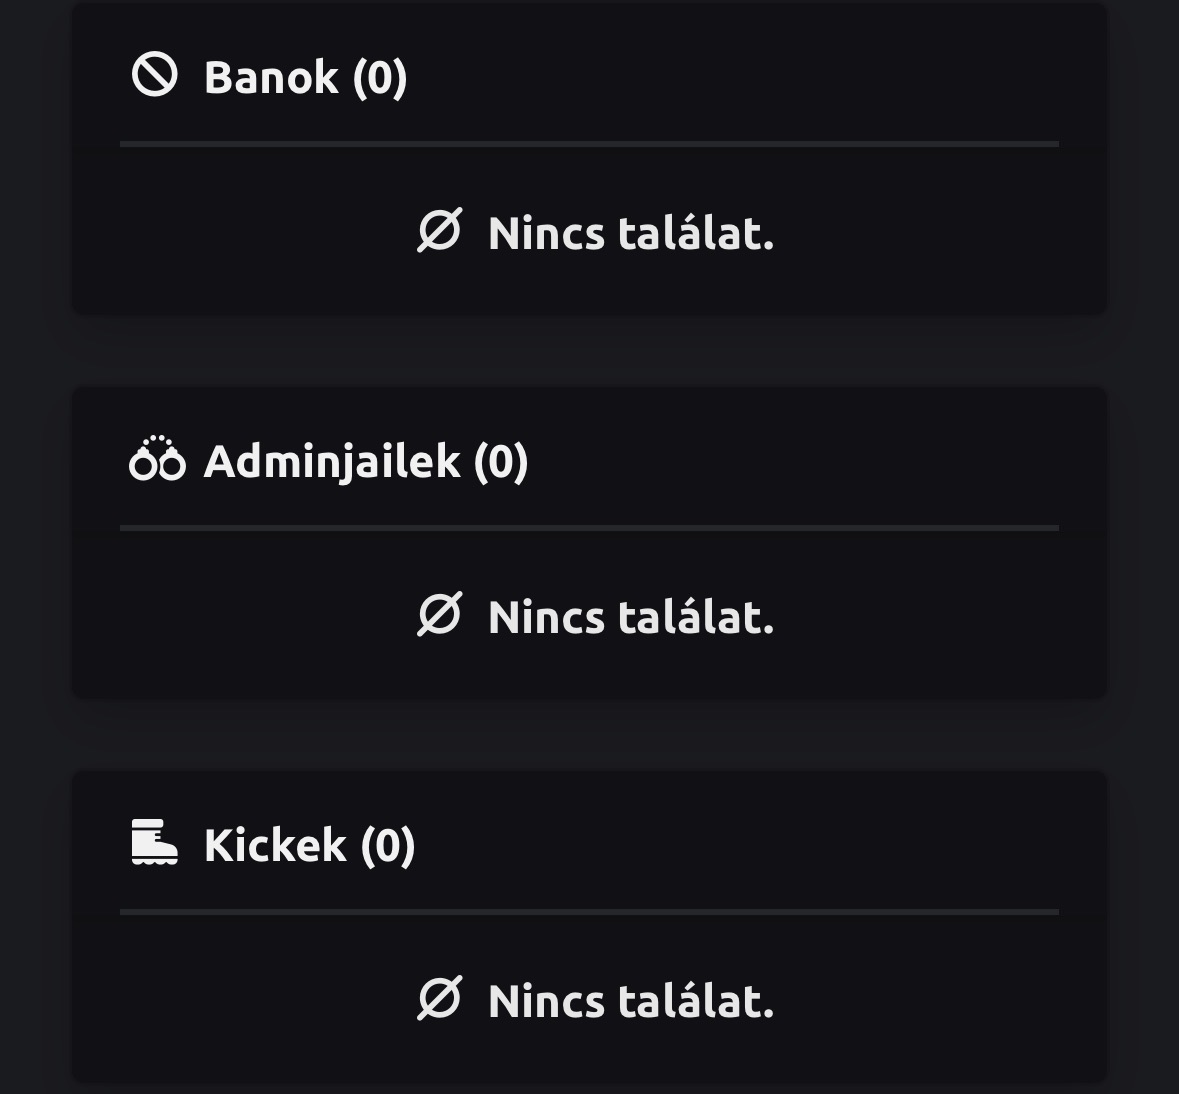Select the word Kickek in the header
1179x1094 pixels.
[x=275, y=846]
